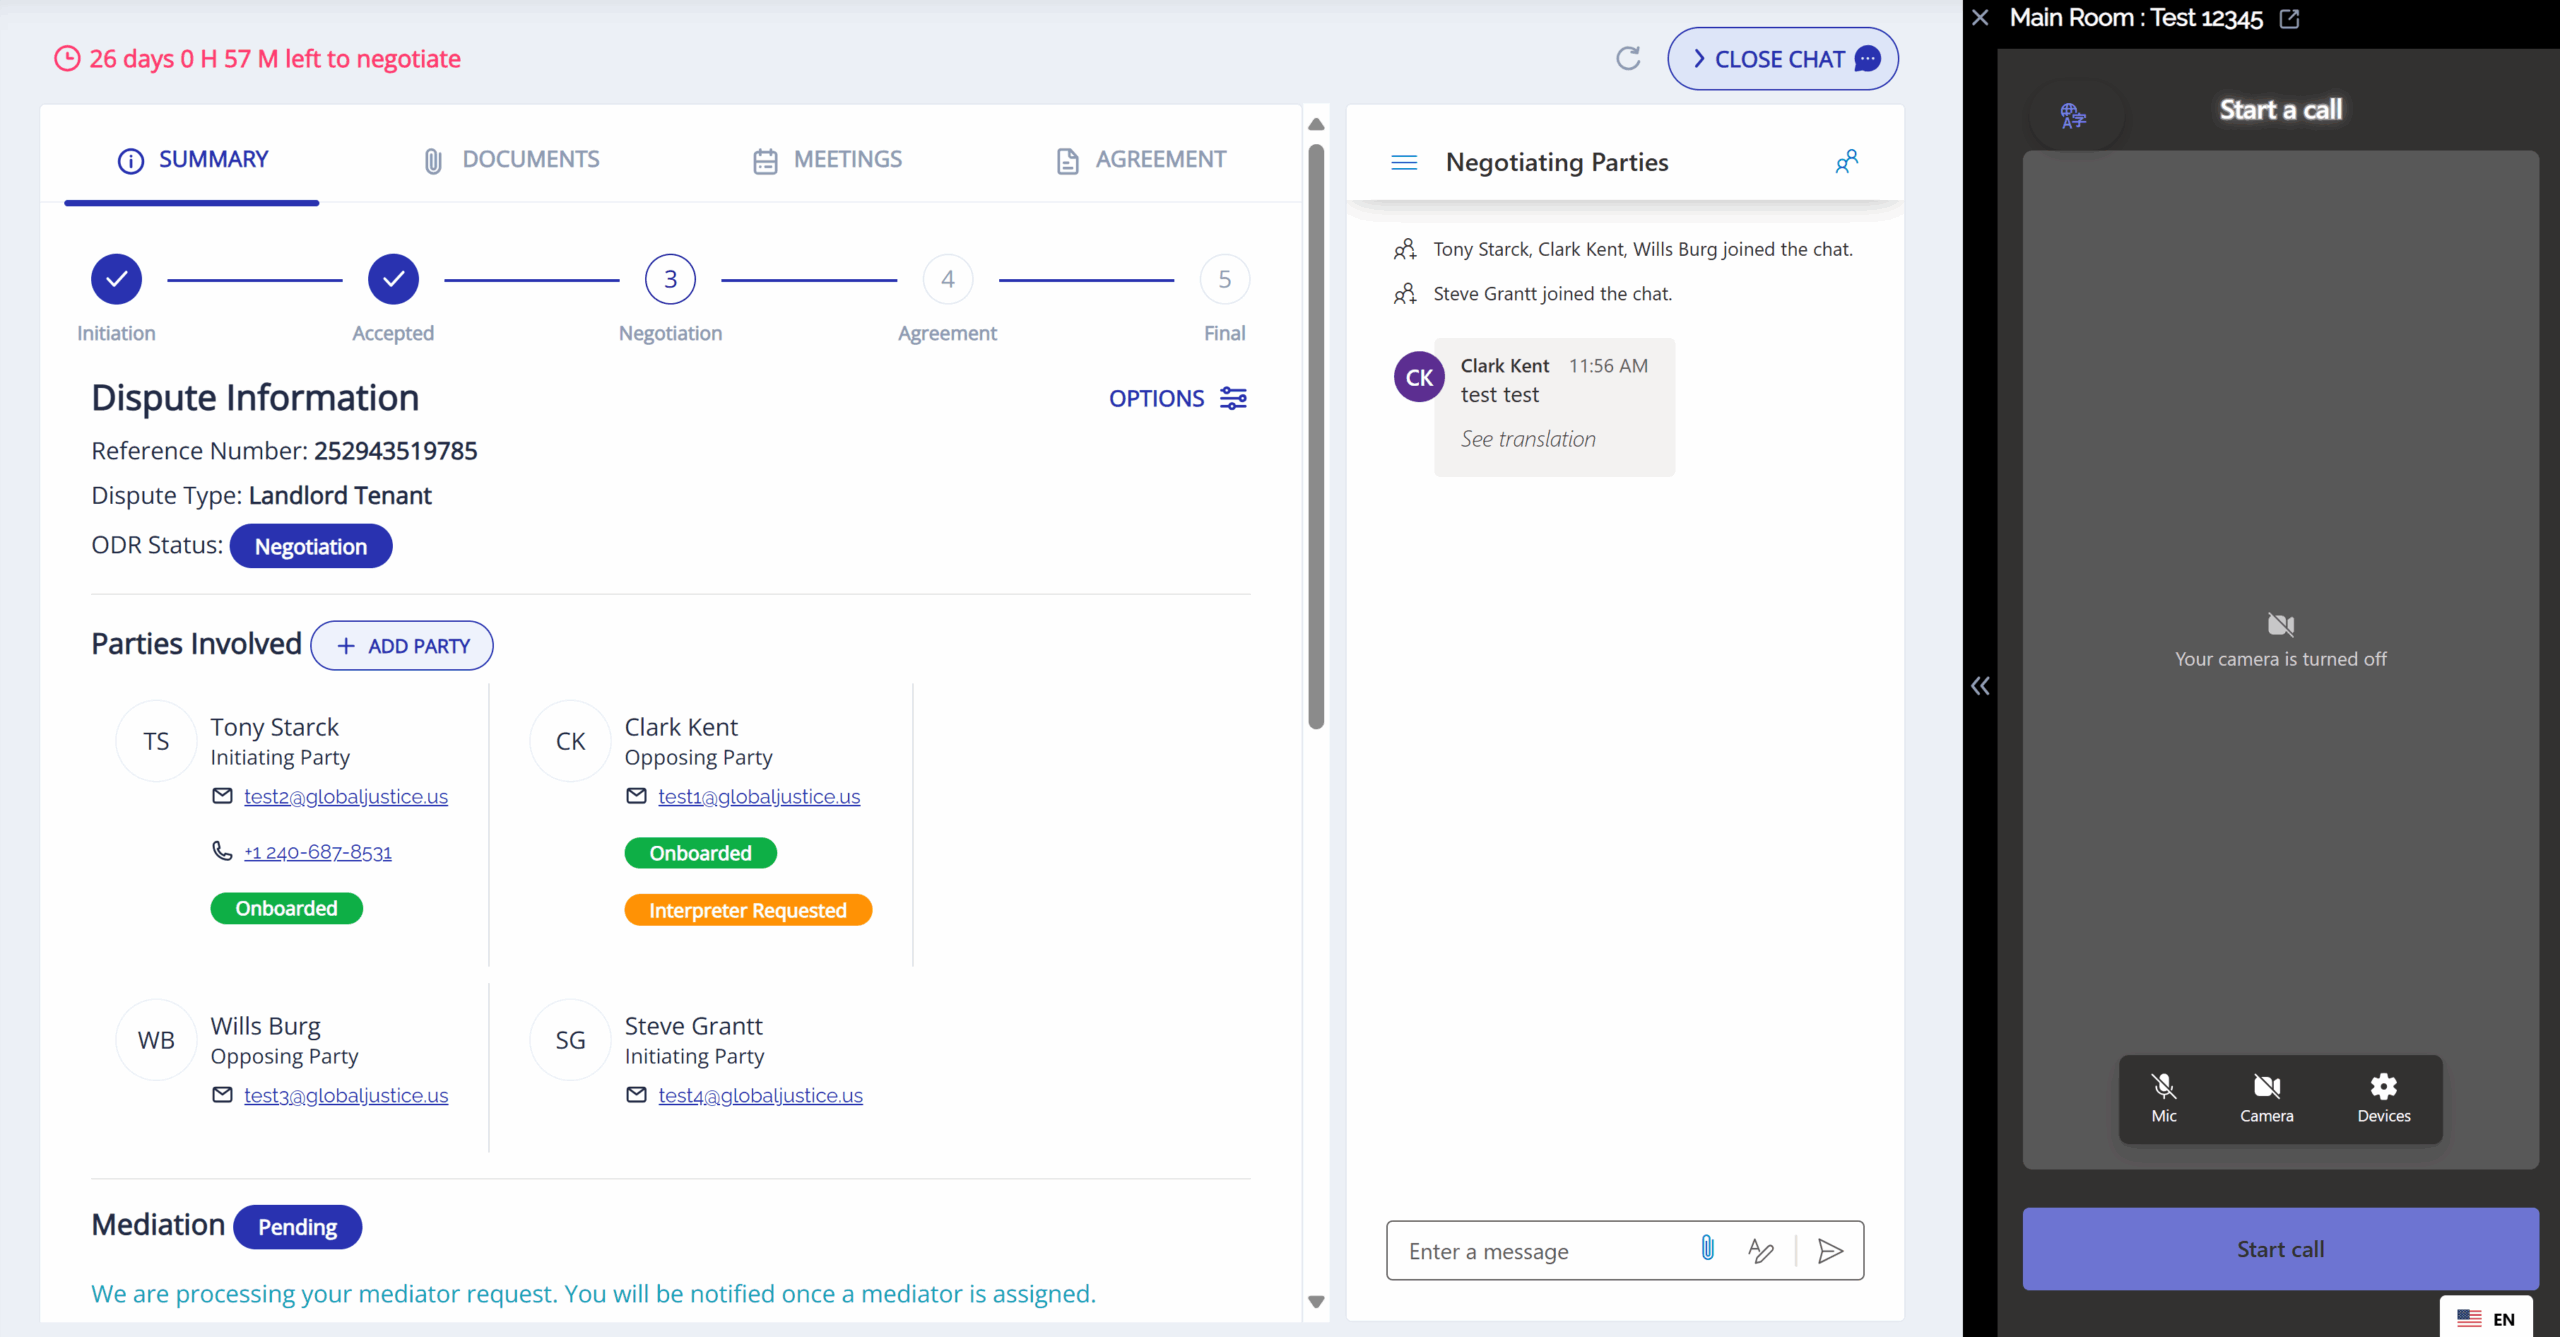Click the refresh icon near Close Chat
This screenshot has width=2560, height=1337.
[x=1628, y=59]
